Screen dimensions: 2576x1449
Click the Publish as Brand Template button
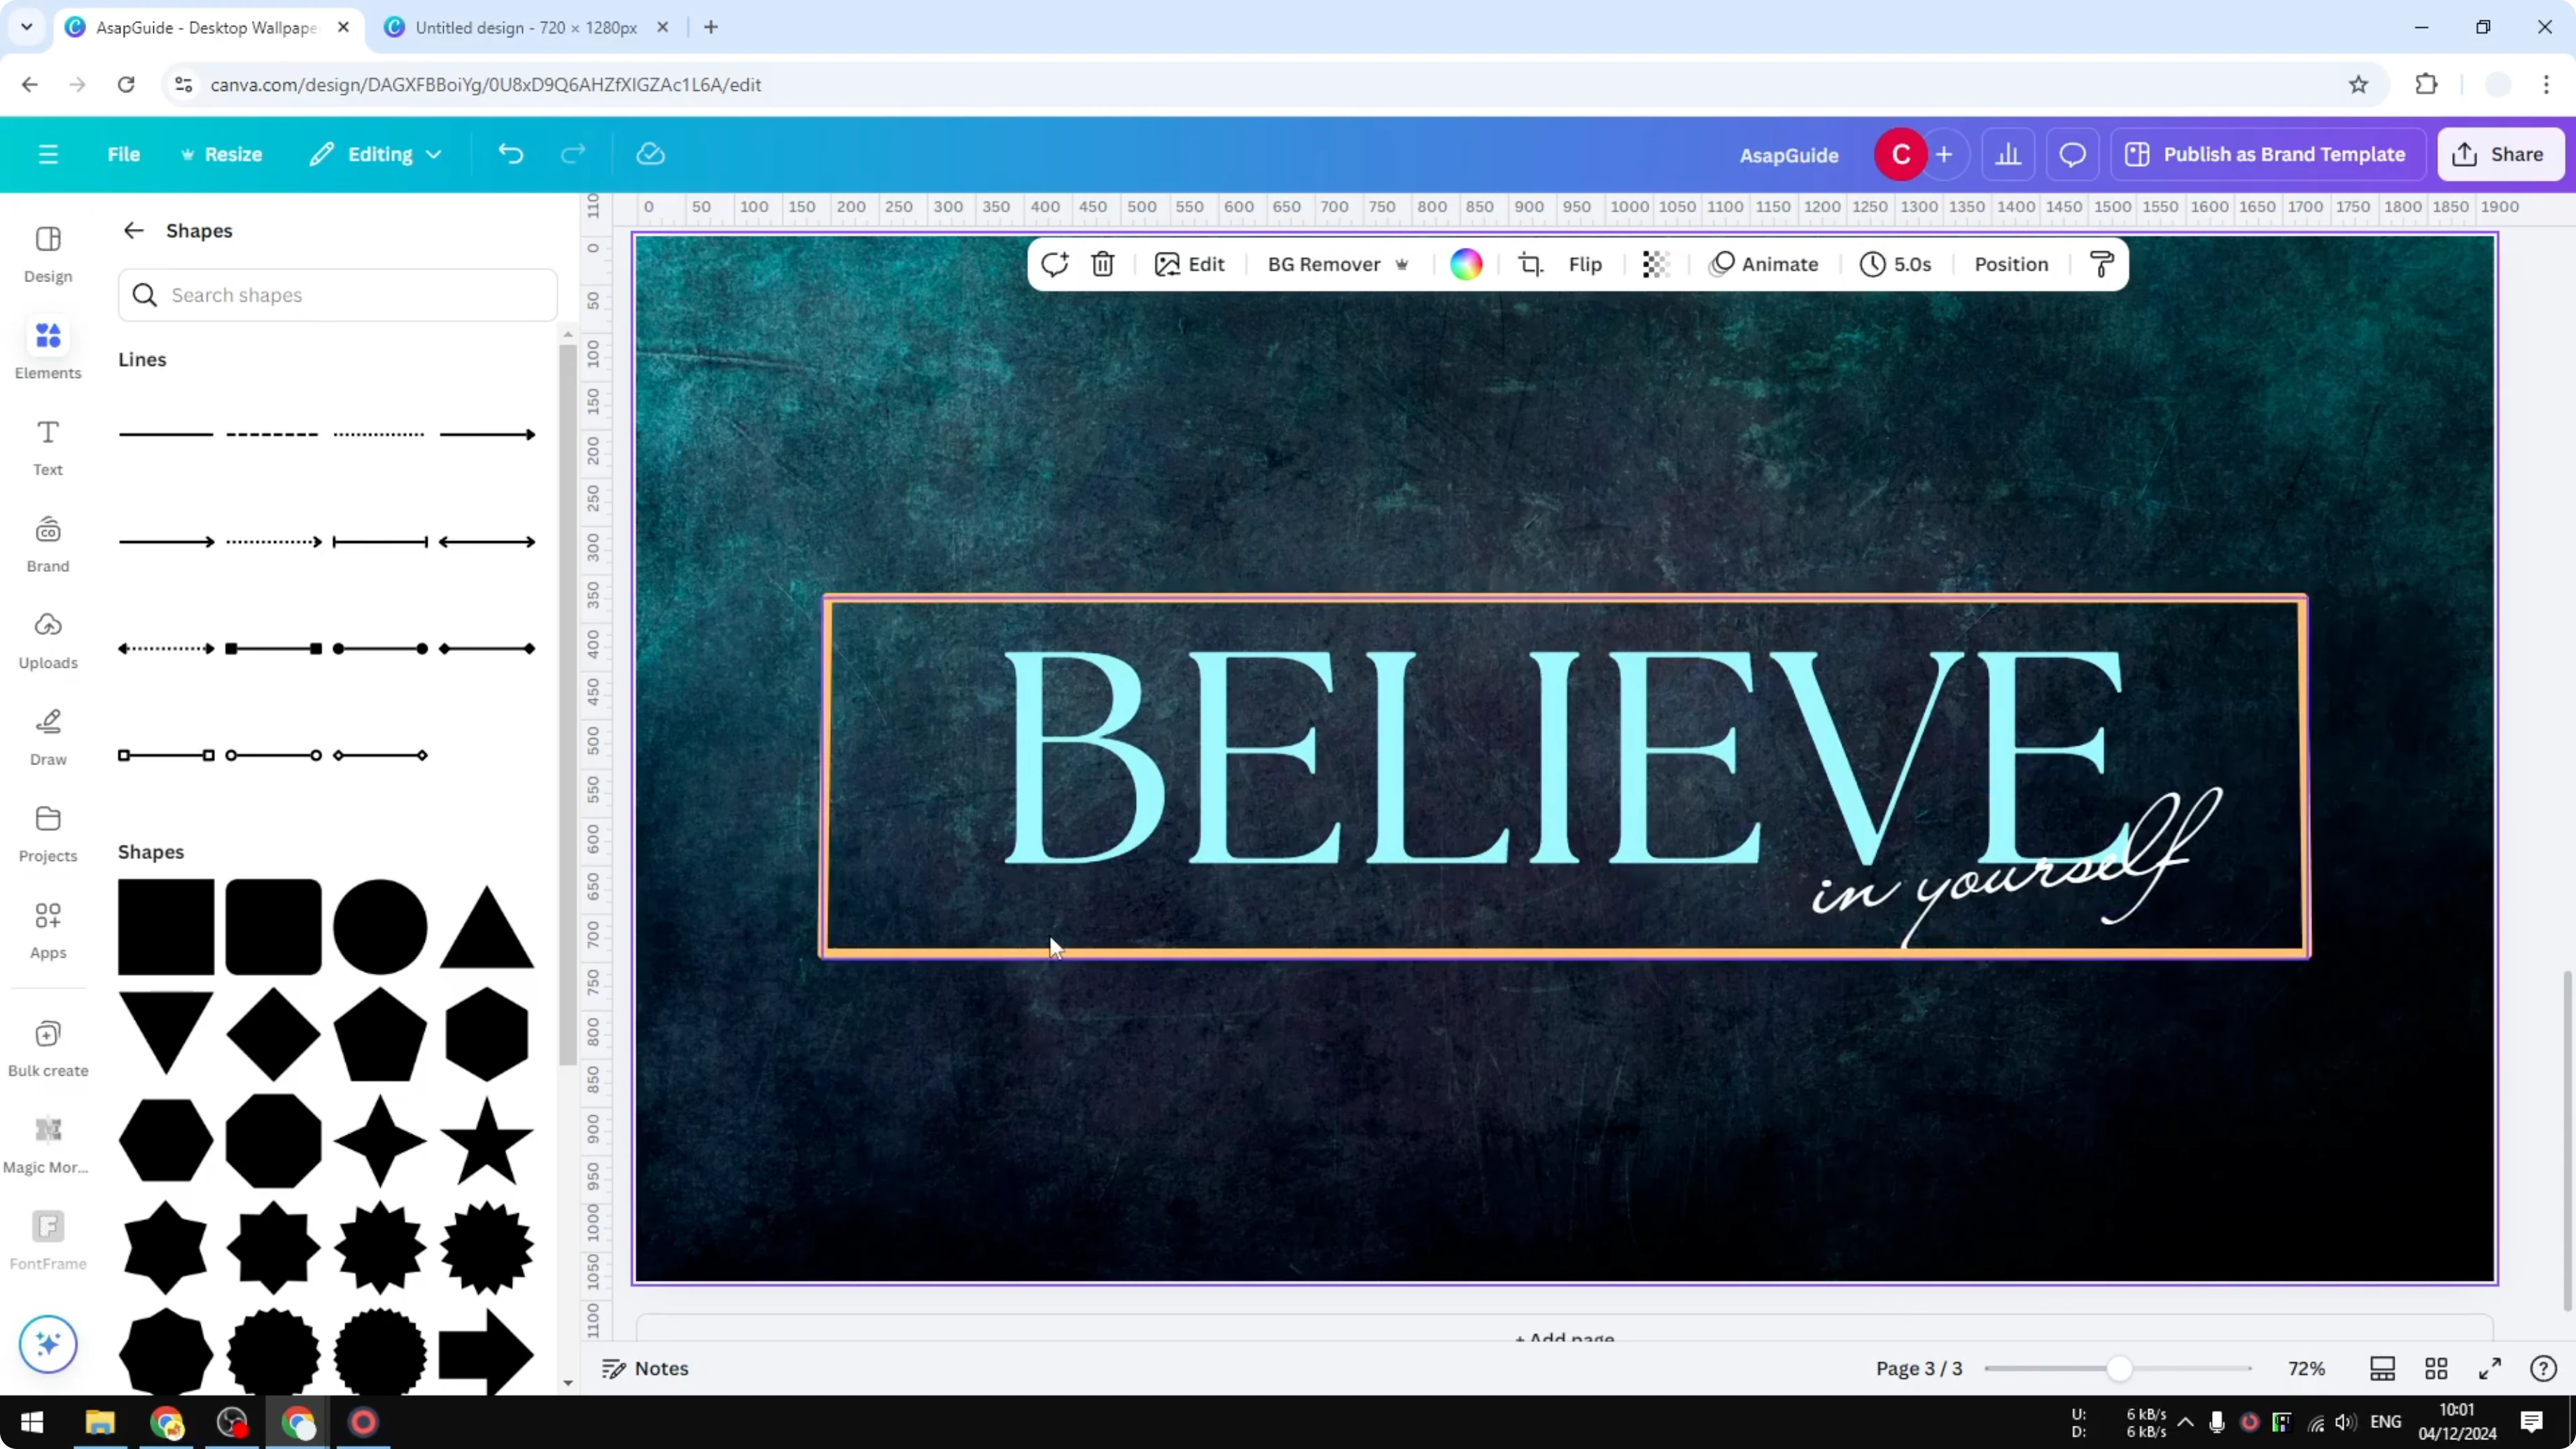(x=2267, y=154)
